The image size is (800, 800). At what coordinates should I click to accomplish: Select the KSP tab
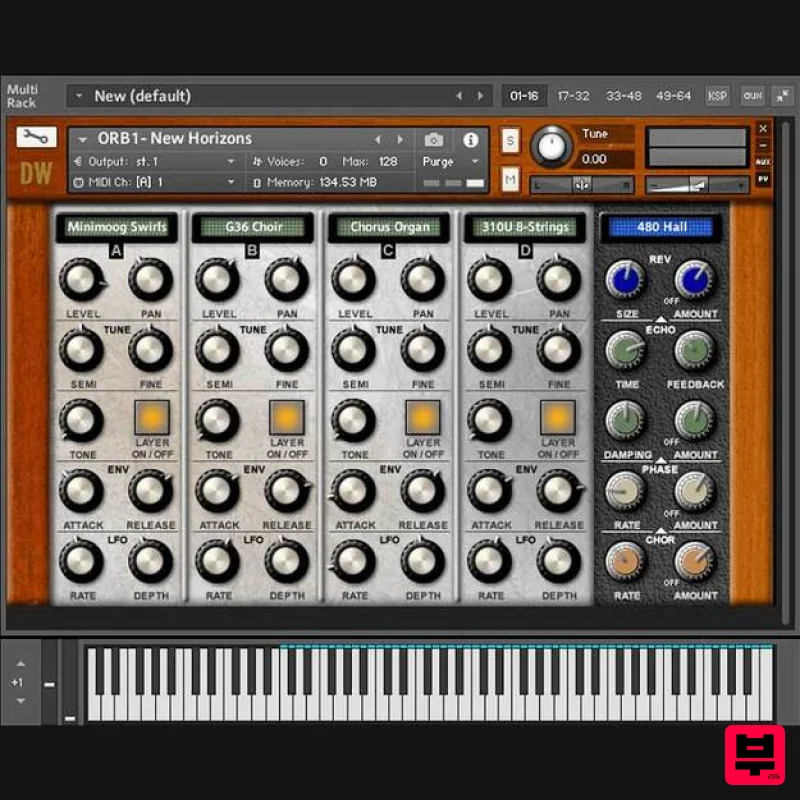pos(717,95)
